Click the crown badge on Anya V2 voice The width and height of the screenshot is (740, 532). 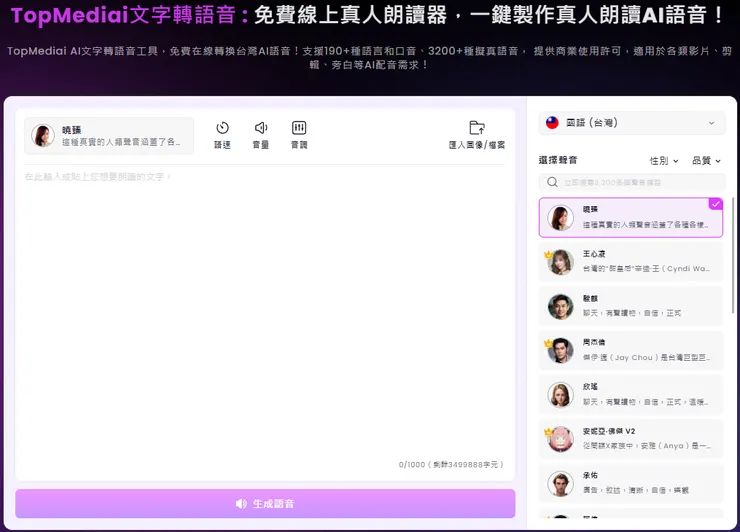click(548, 432)
